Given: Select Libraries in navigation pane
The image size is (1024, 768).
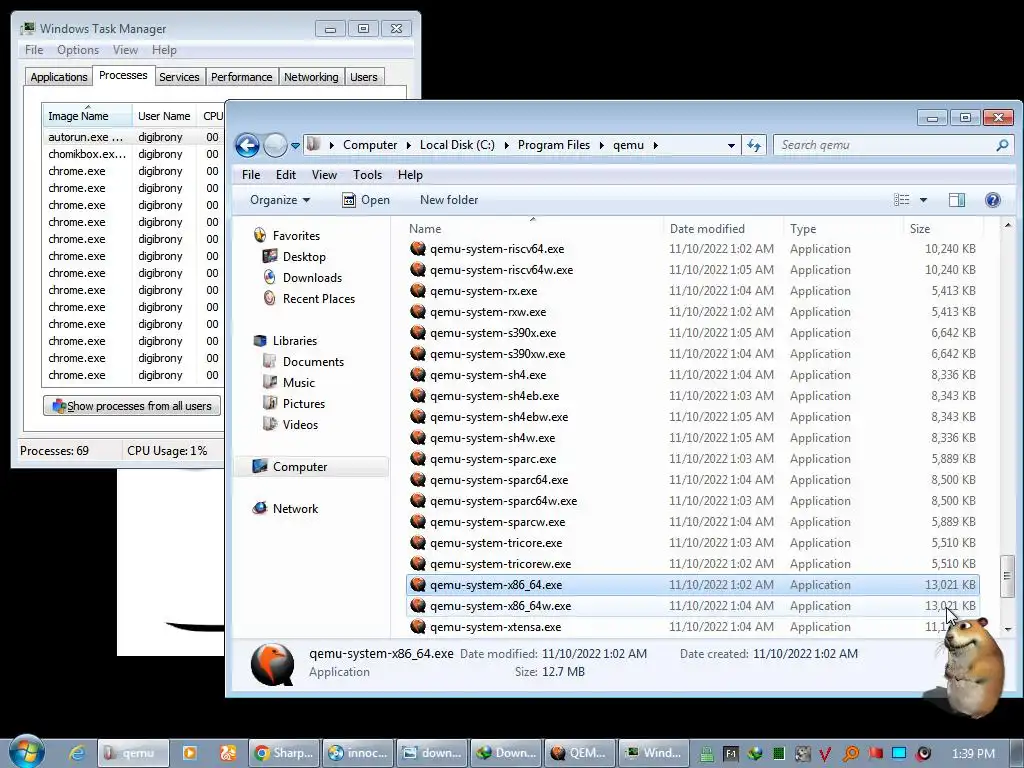Looking at the screenshot, I should coord(295,341).
